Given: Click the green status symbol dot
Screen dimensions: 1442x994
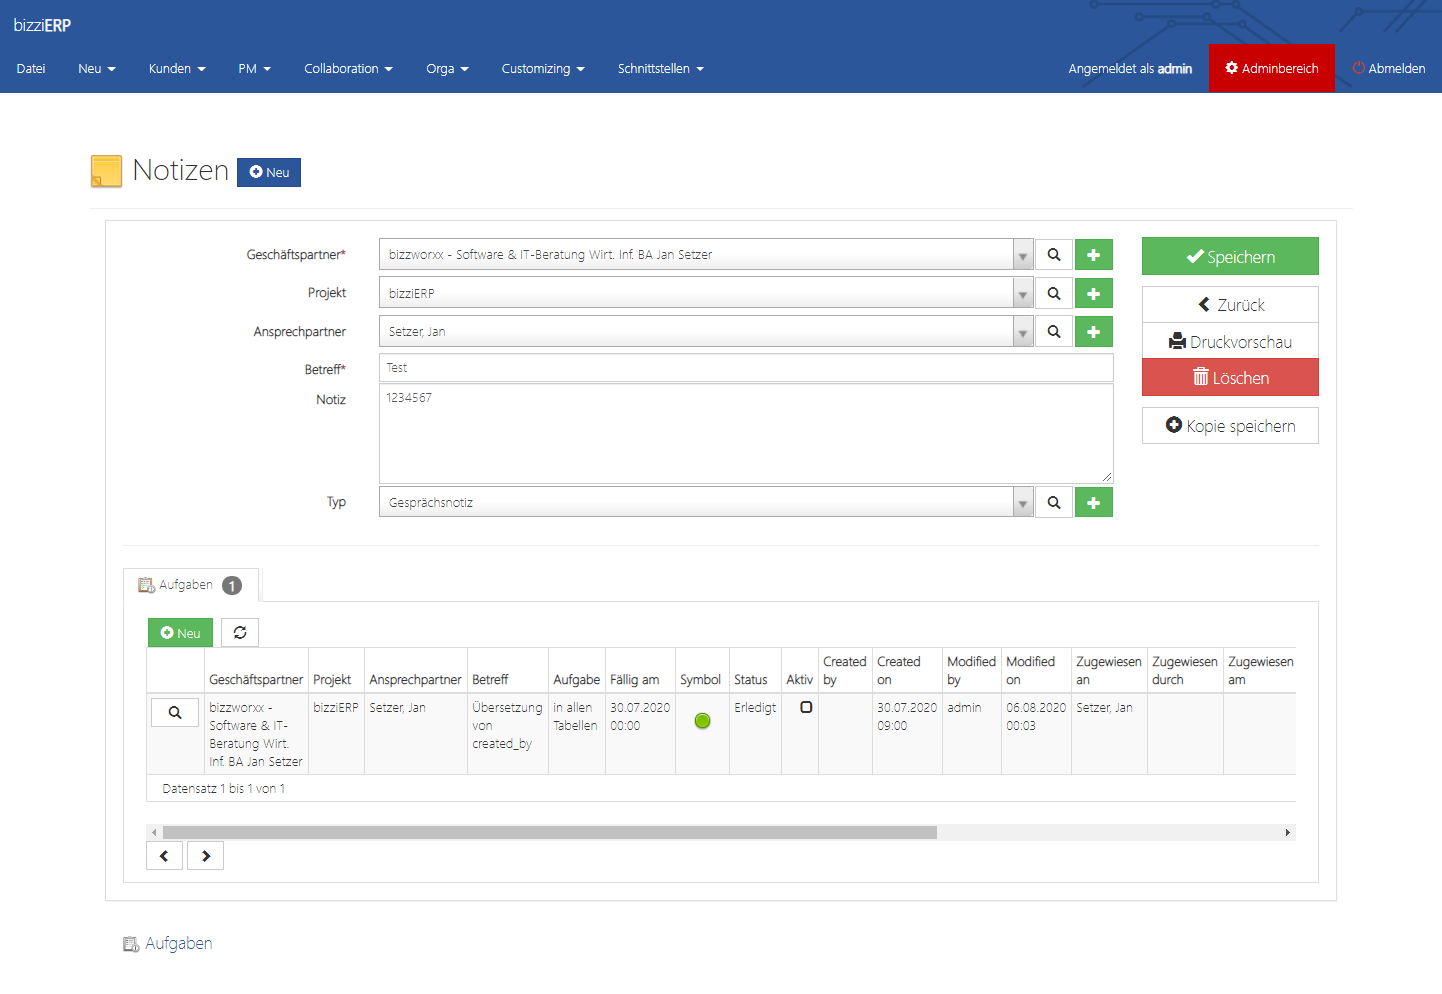Looking at the screenshot, I should (703, 721).
